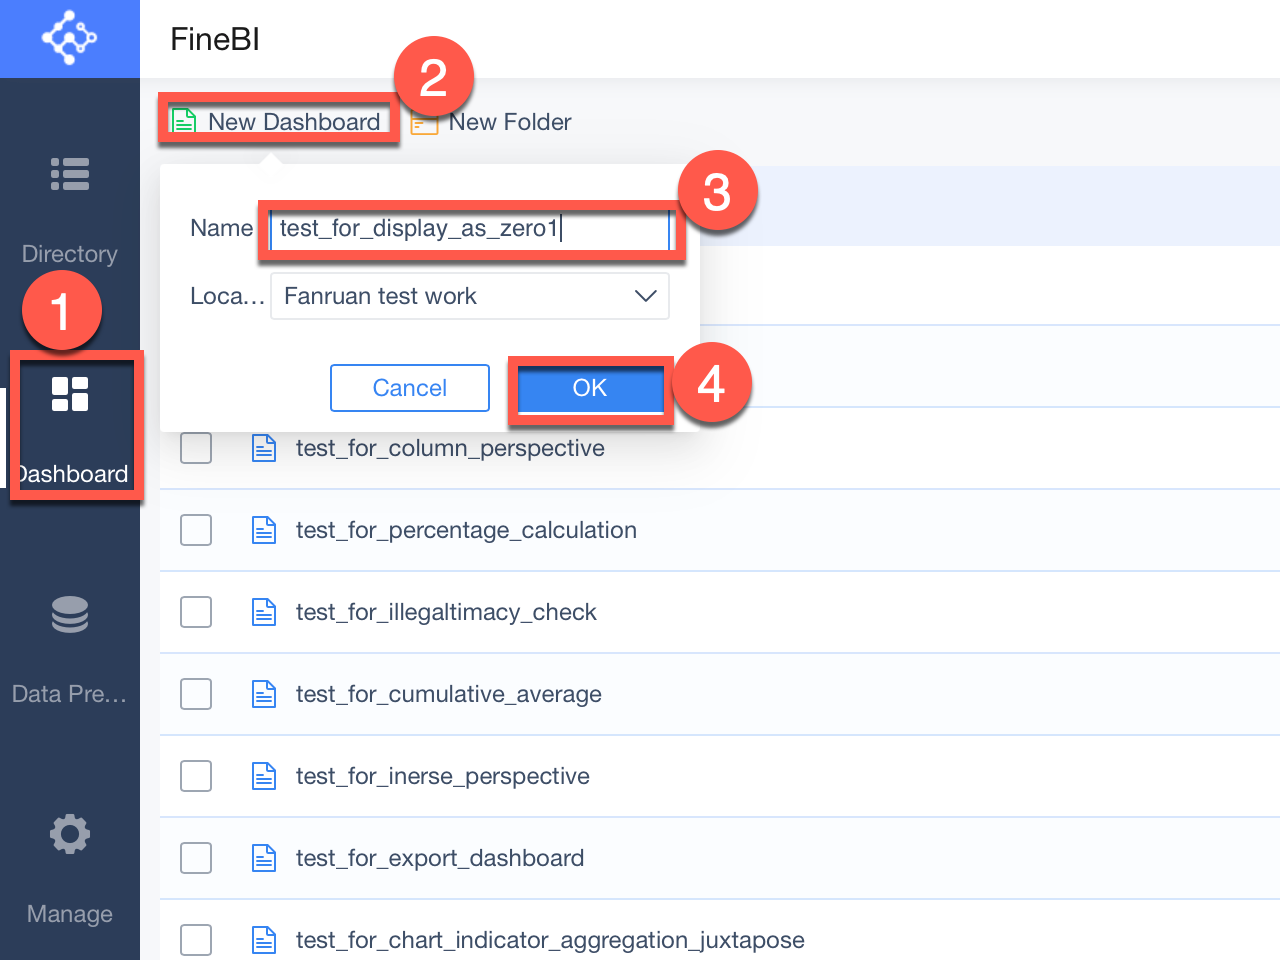Click the New Folder orange icon
The image size is (1280, 960).
[x=423, y=121]
